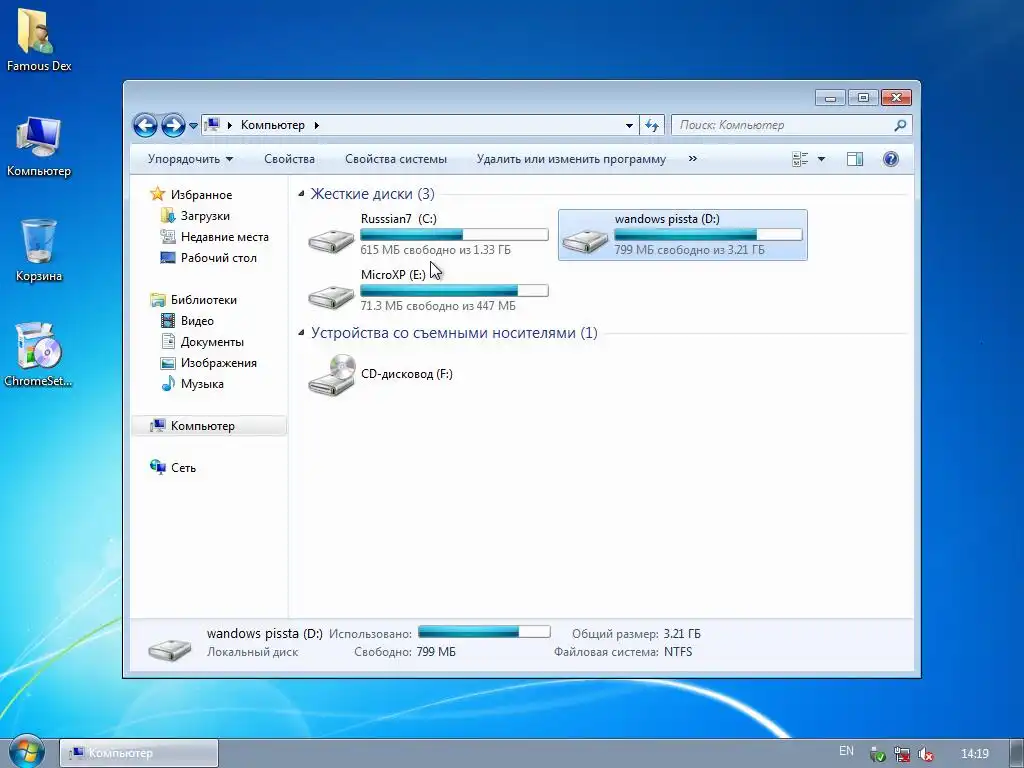Image resolution: width=1024 pixels, height=768 pixels.
Task: Click the network tray icon
Action: click(902, 754)
